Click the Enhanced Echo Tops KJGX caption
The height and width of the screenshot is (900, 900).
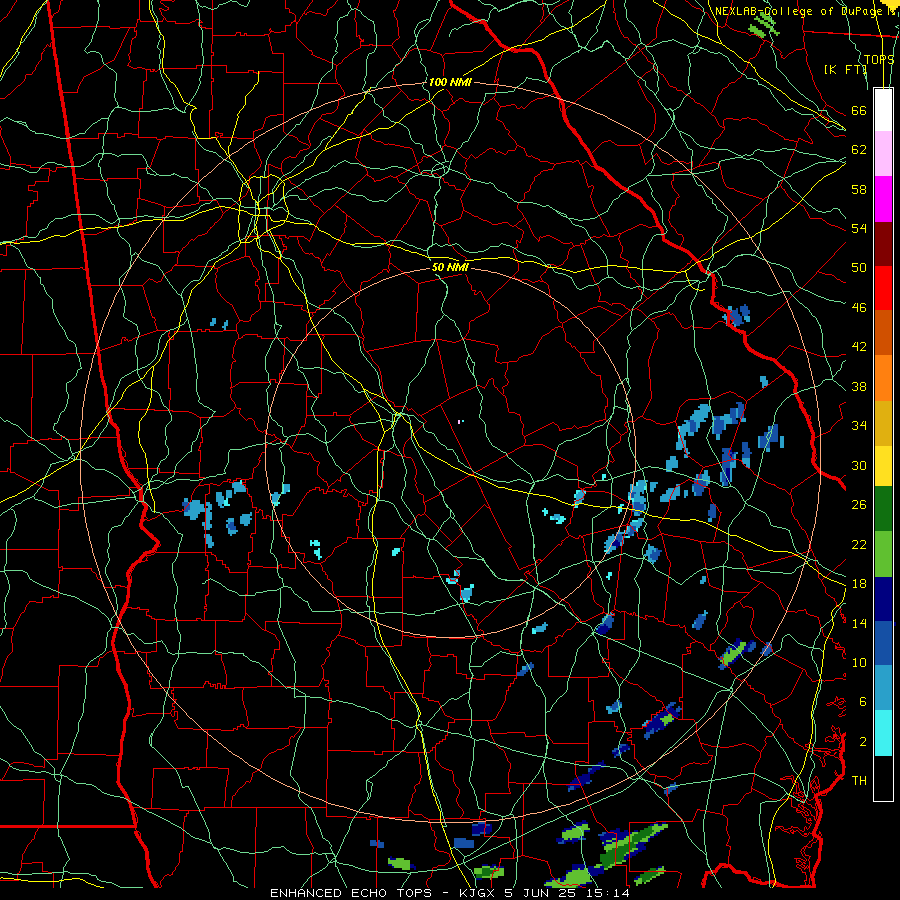[449, 893]
